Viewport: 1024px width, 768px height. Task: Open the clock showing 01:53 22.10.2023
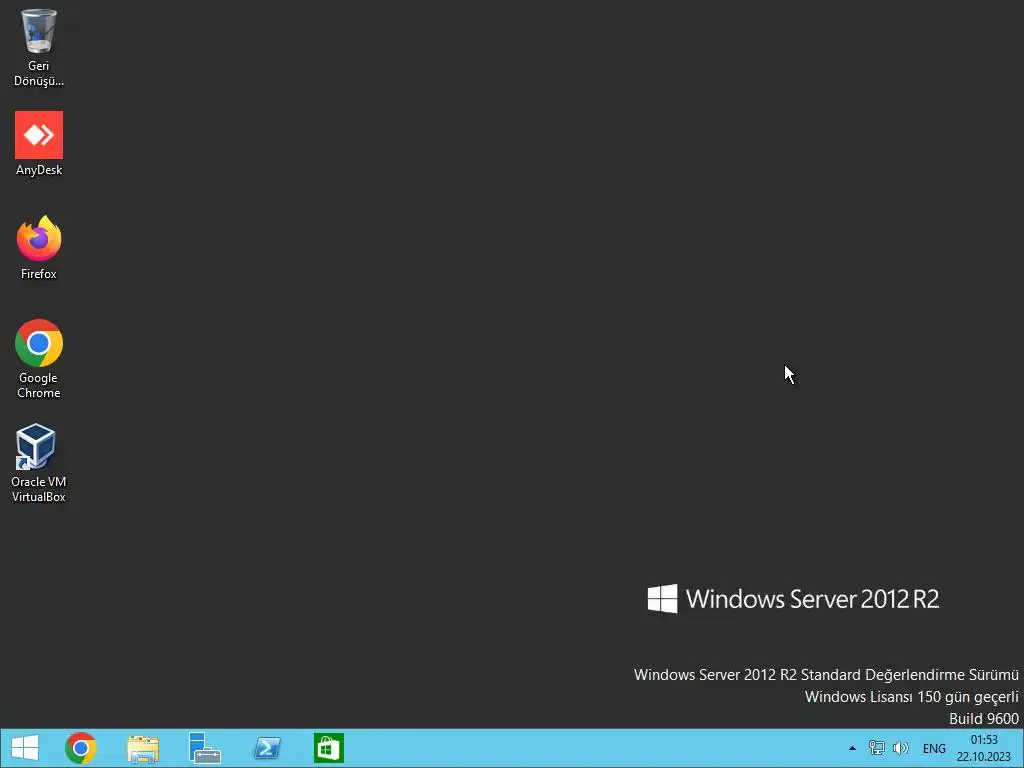[x=984, y=748]
